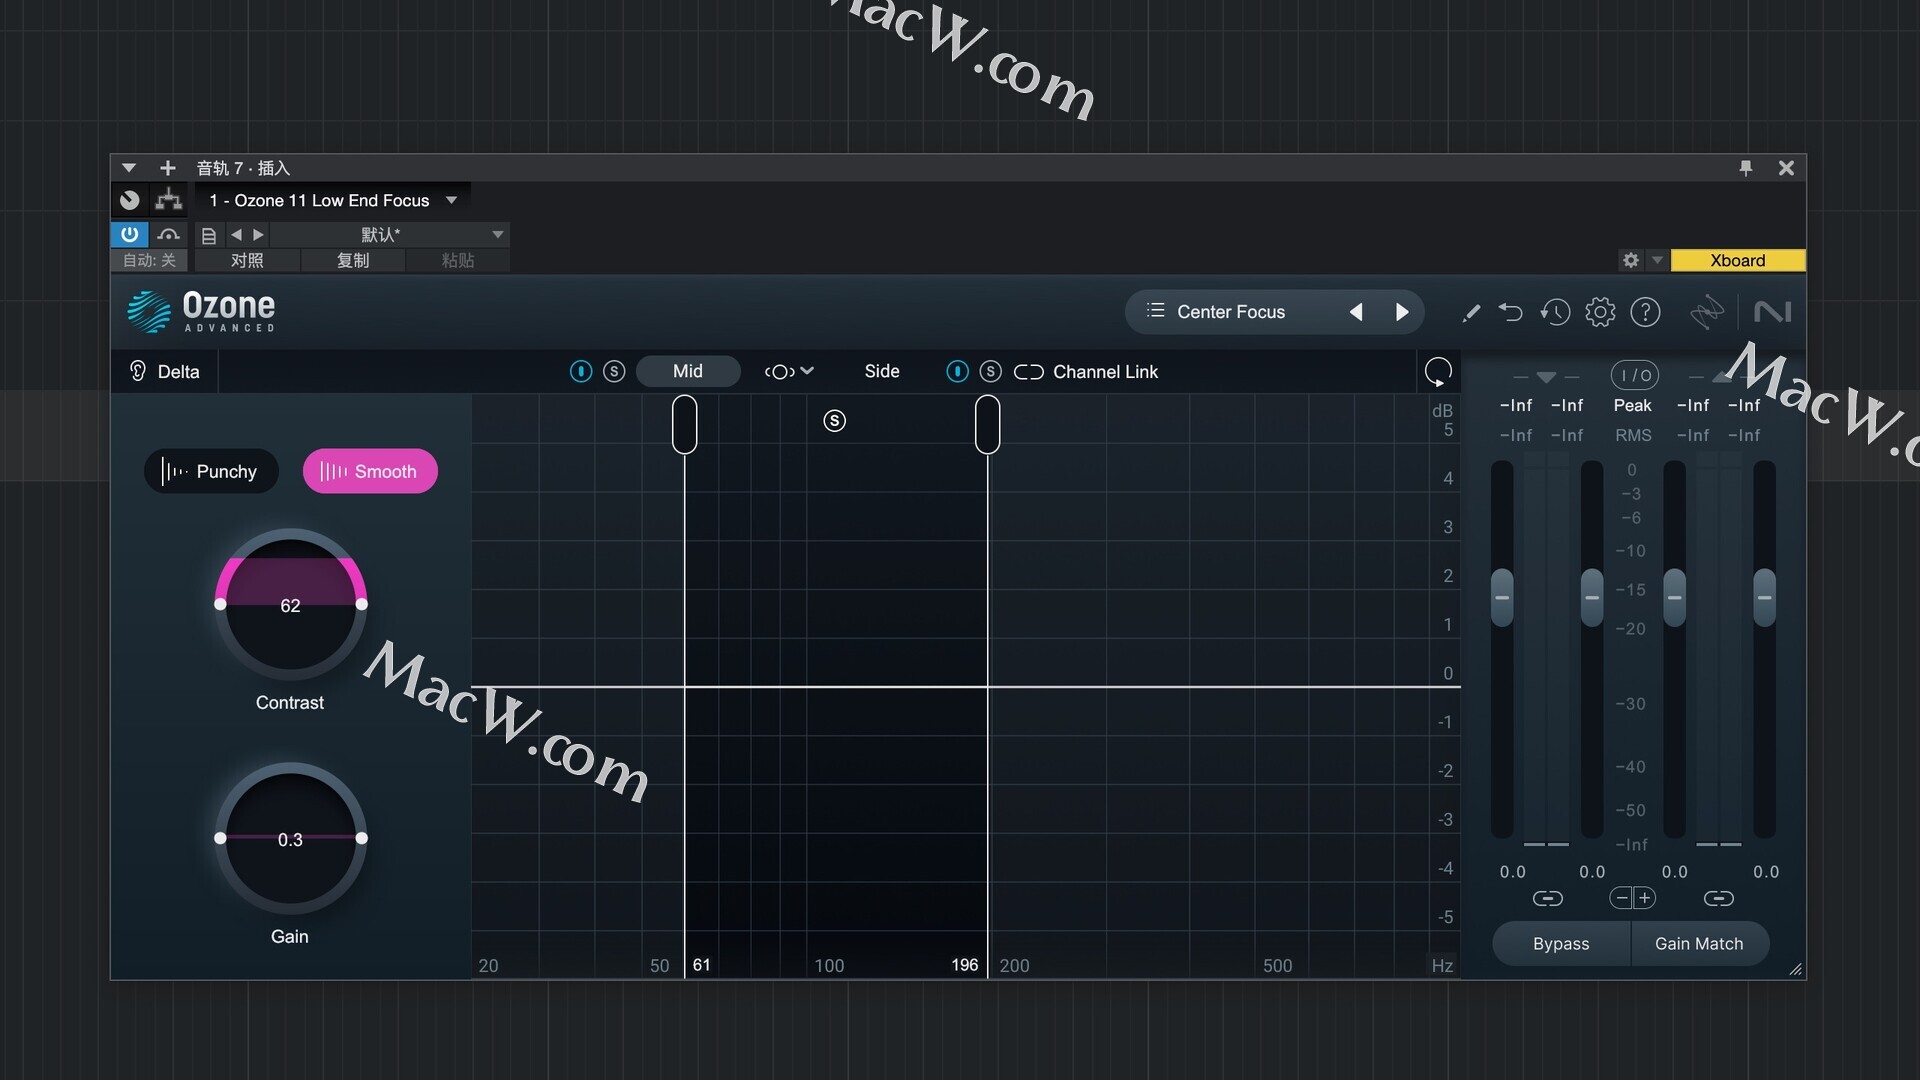The width and height of the screenshot is (1920, 1080).
Task: Close the plugin window
Action: click(1786, 168)
